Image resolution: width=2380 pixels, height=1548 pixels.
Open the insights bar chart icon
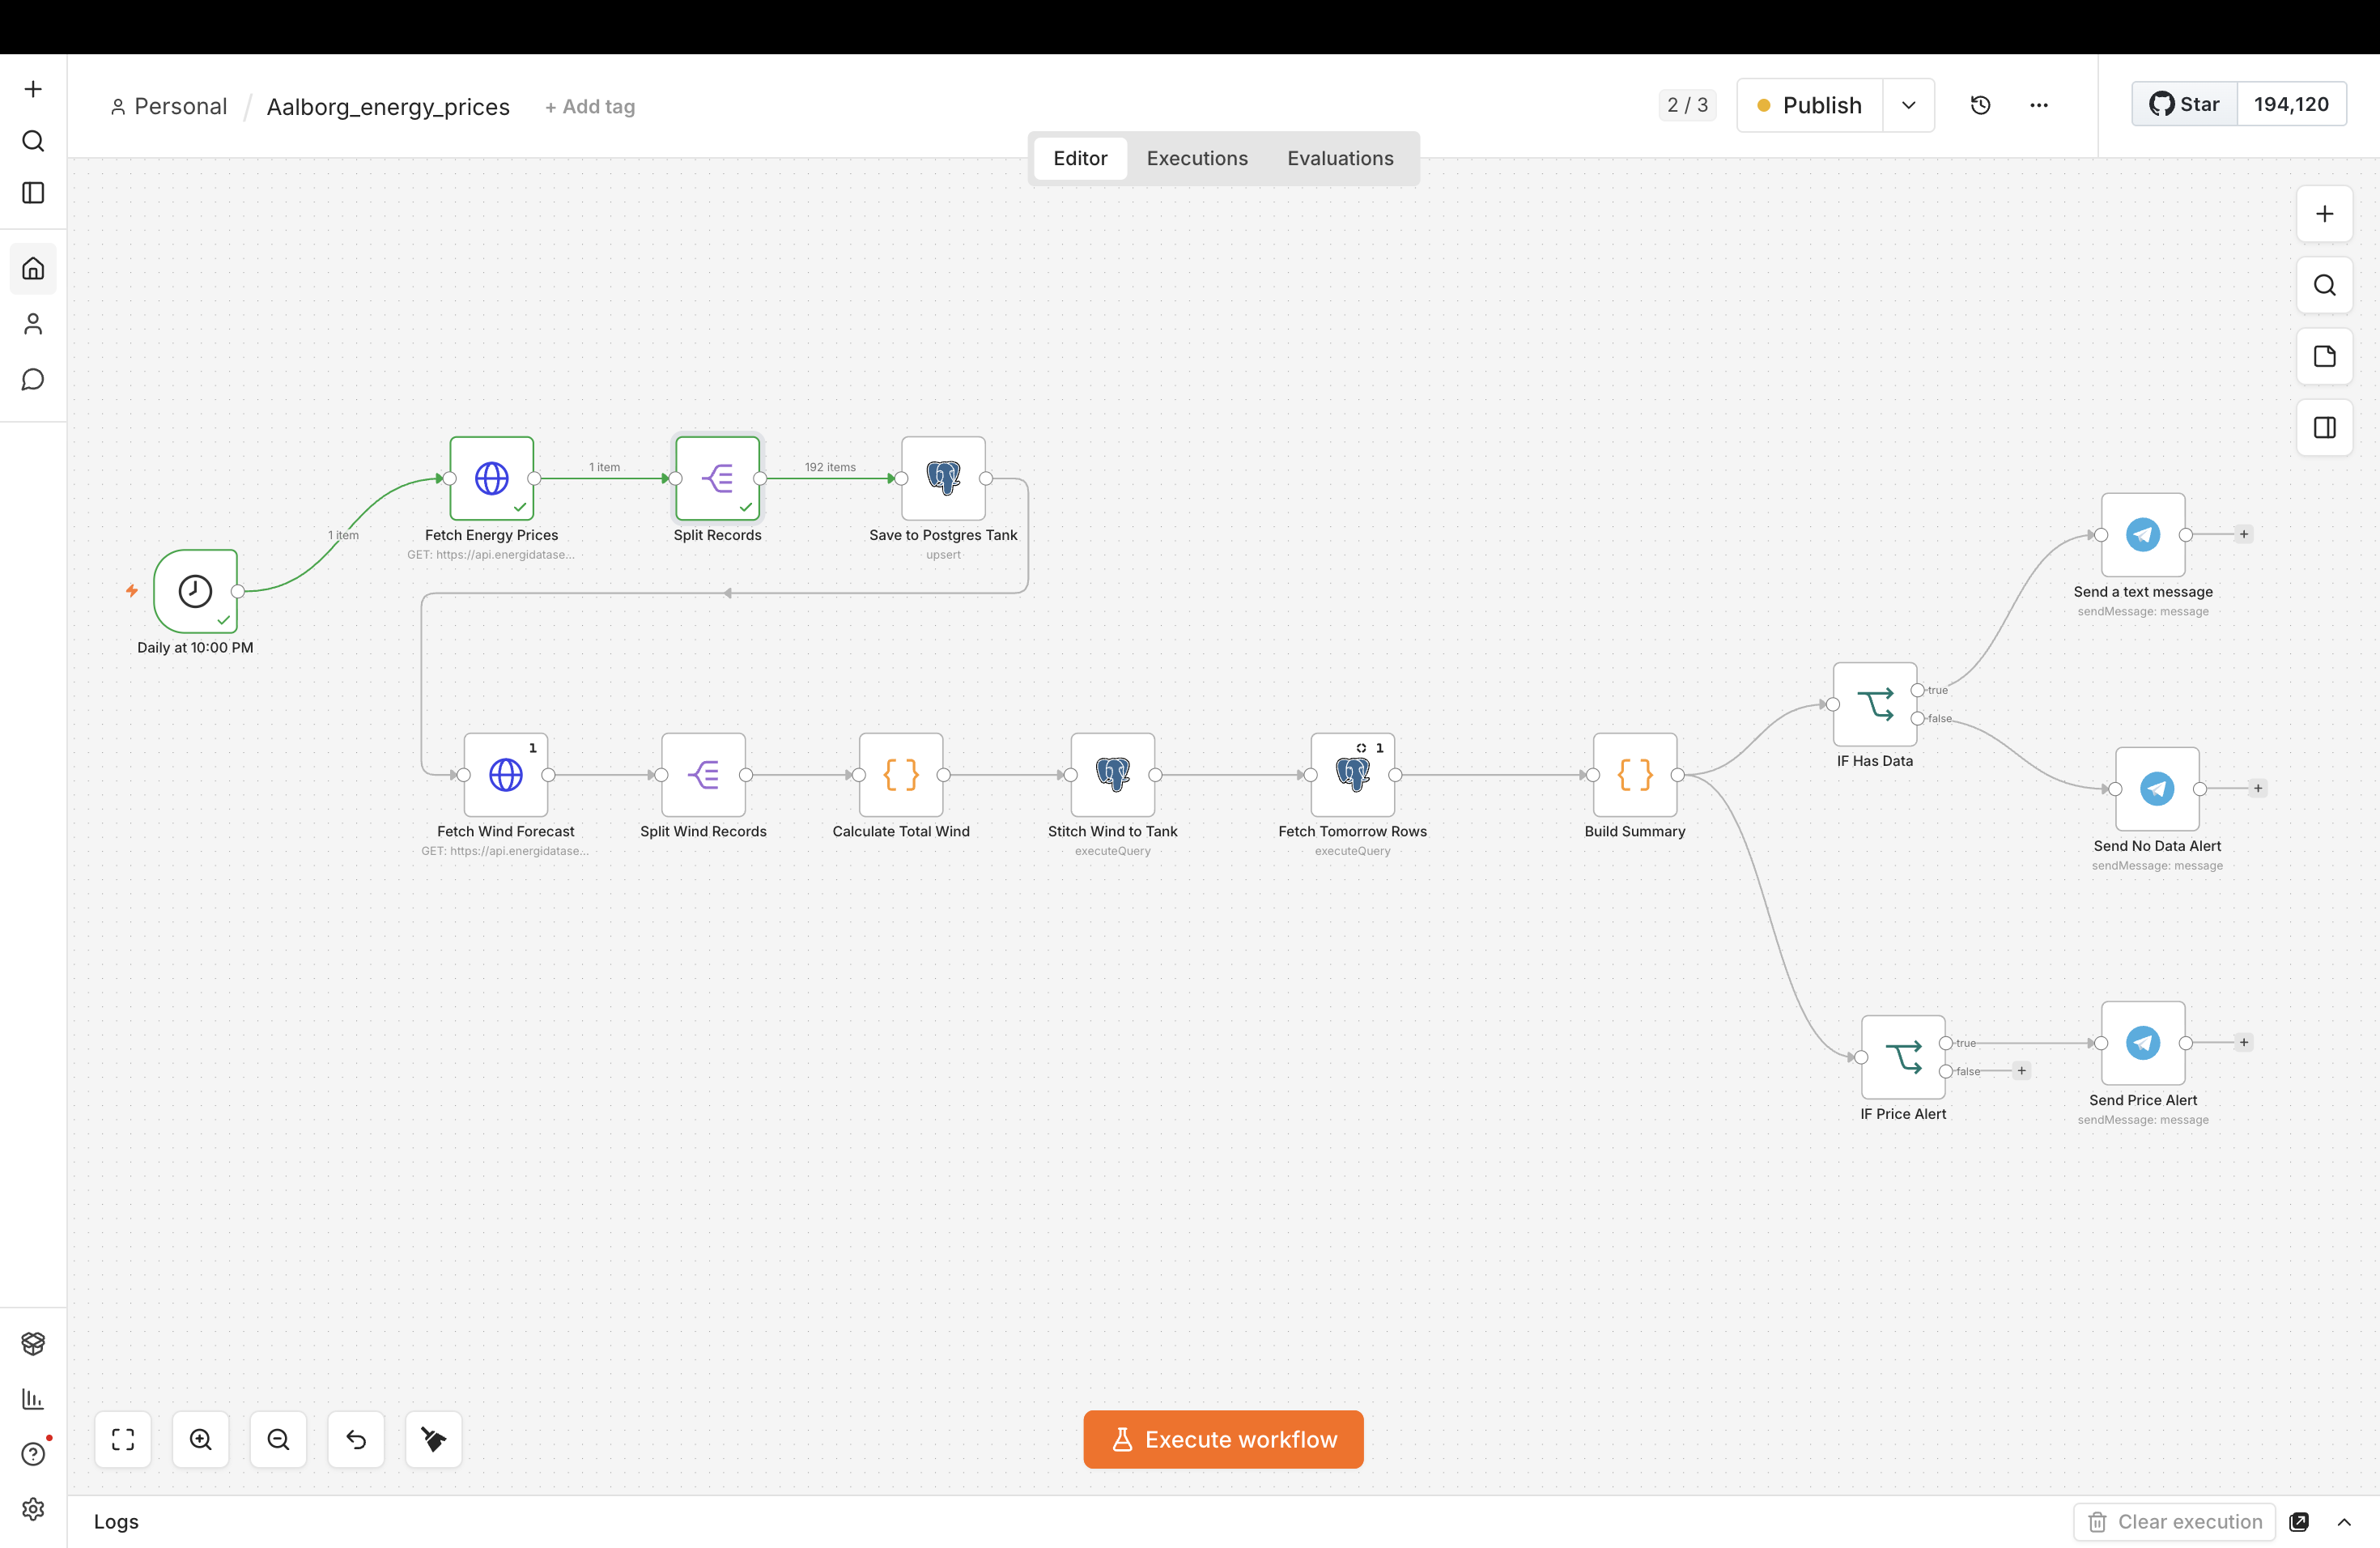tap(33, 1399)
